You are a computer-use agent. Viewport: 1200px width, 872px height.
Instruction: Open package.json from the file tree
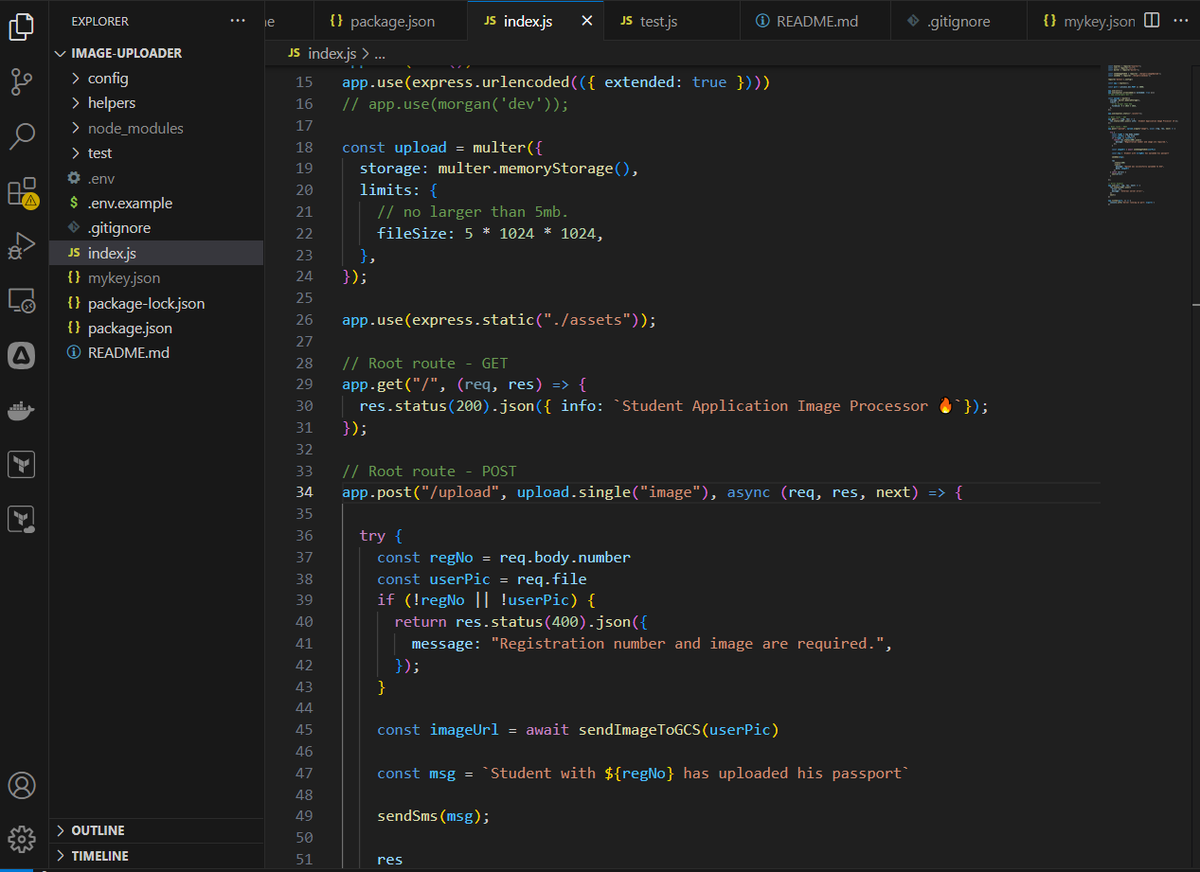point(157,328)
